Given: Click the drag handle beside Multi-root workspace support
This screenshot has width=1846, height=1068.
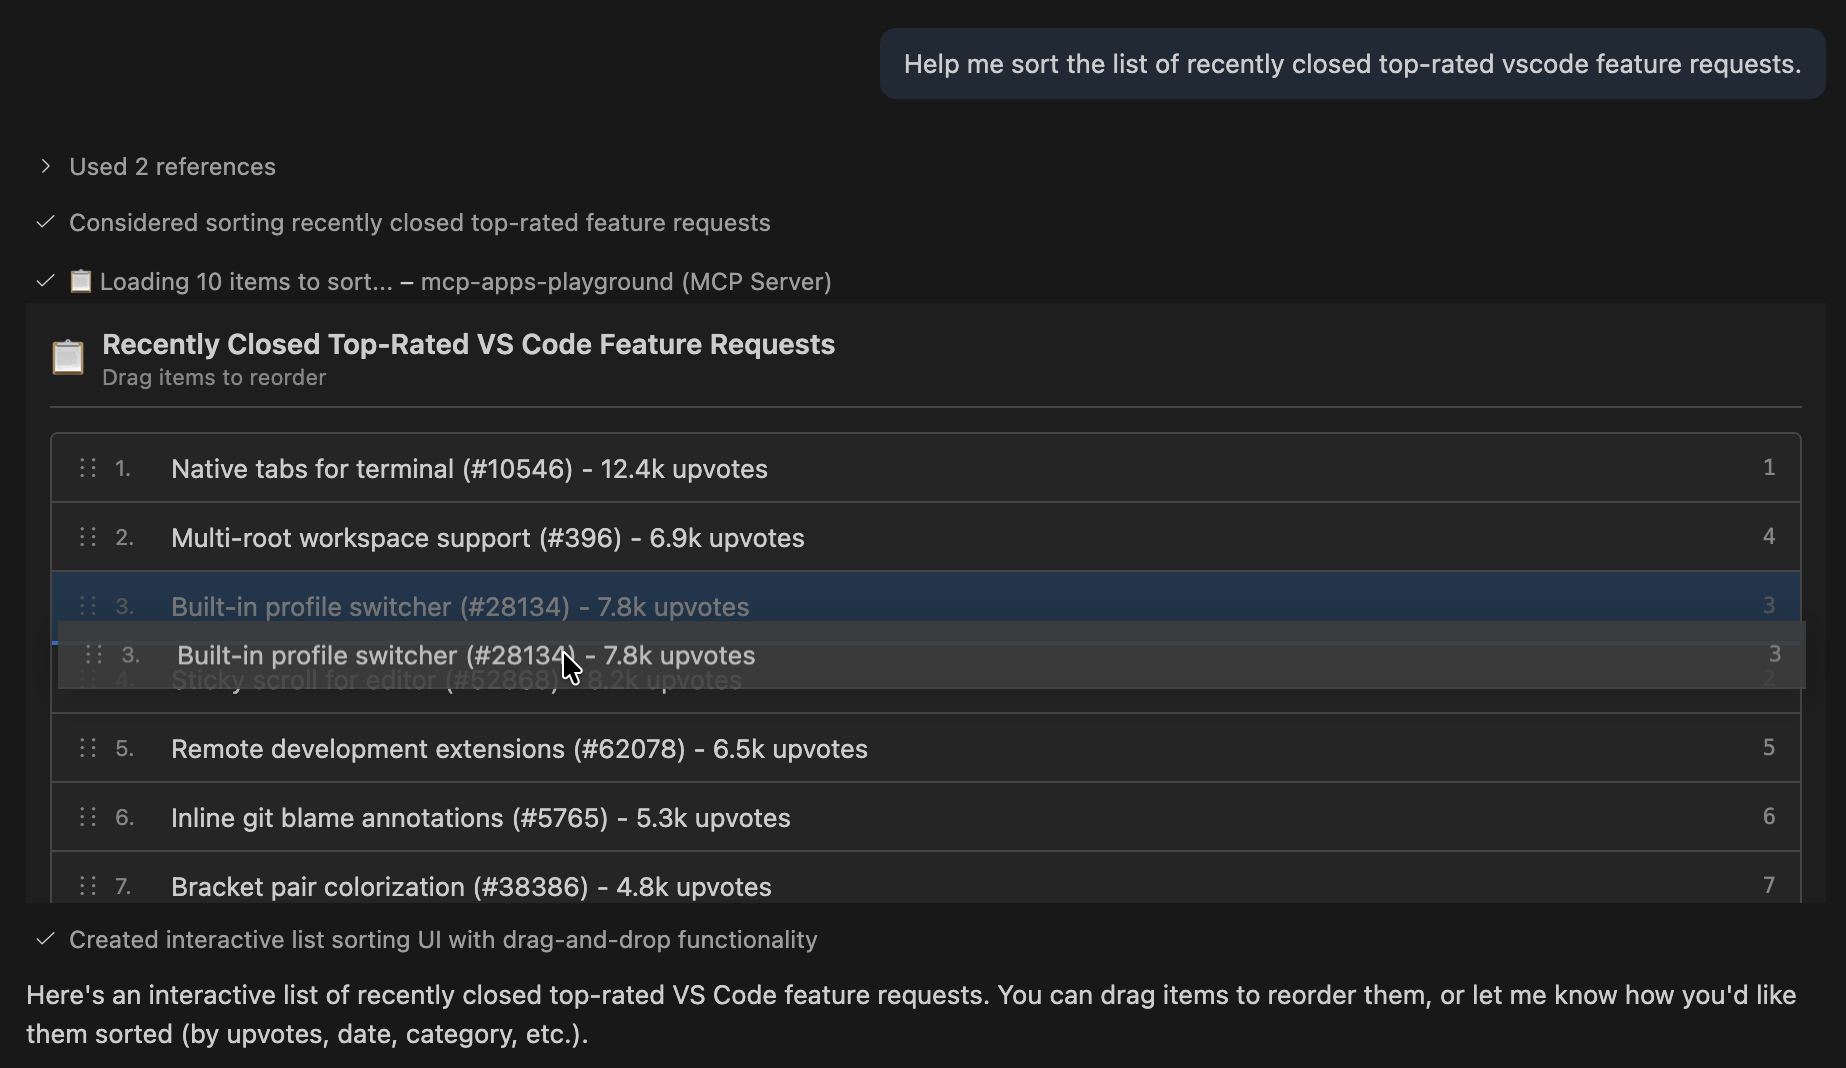Looking at the screenshot, I should pos(86,537).
